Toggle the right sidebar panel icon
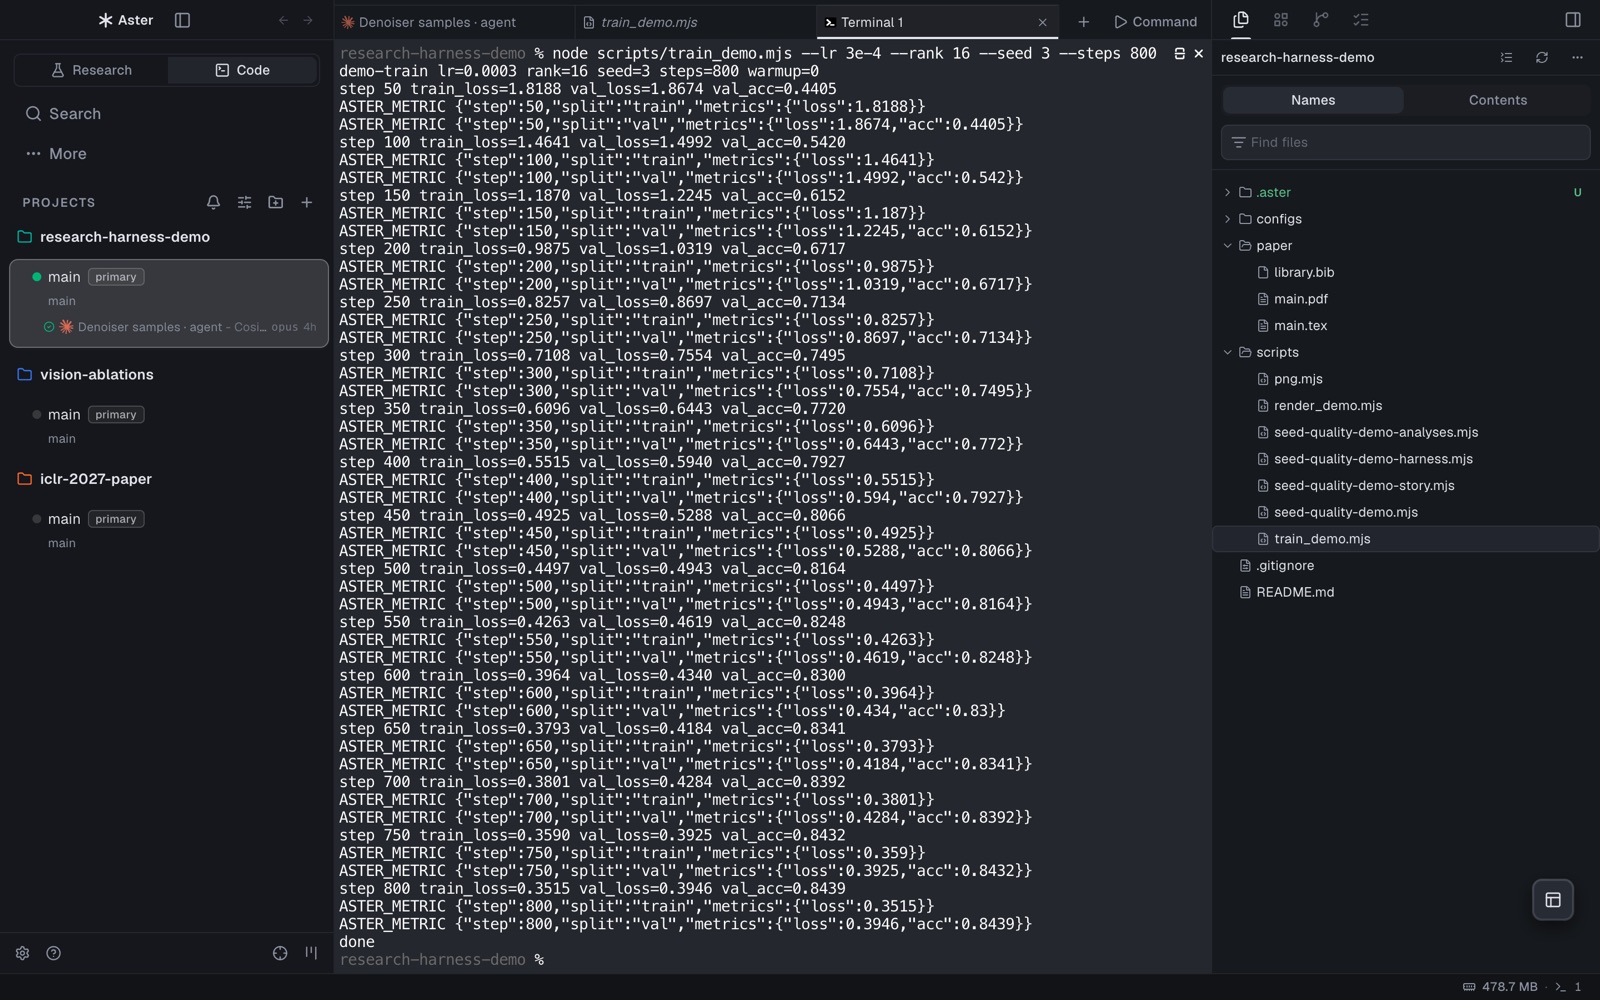1600x1000 pixels. coord(1573,19)
